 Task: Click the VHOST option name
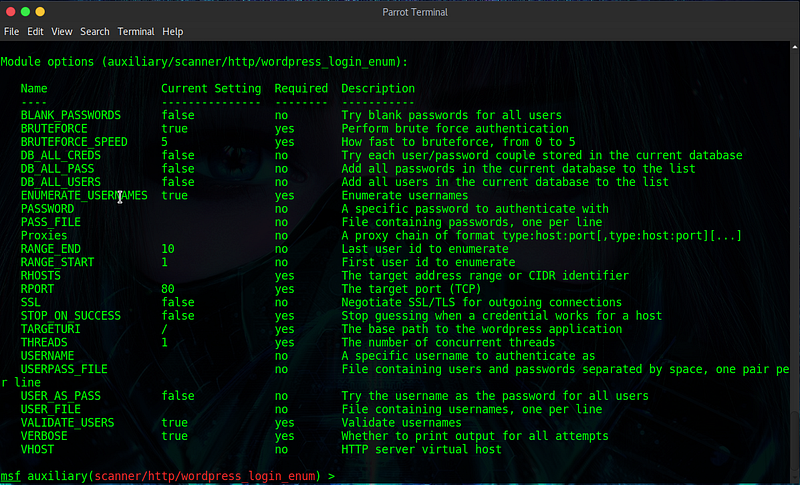[37, 449]
